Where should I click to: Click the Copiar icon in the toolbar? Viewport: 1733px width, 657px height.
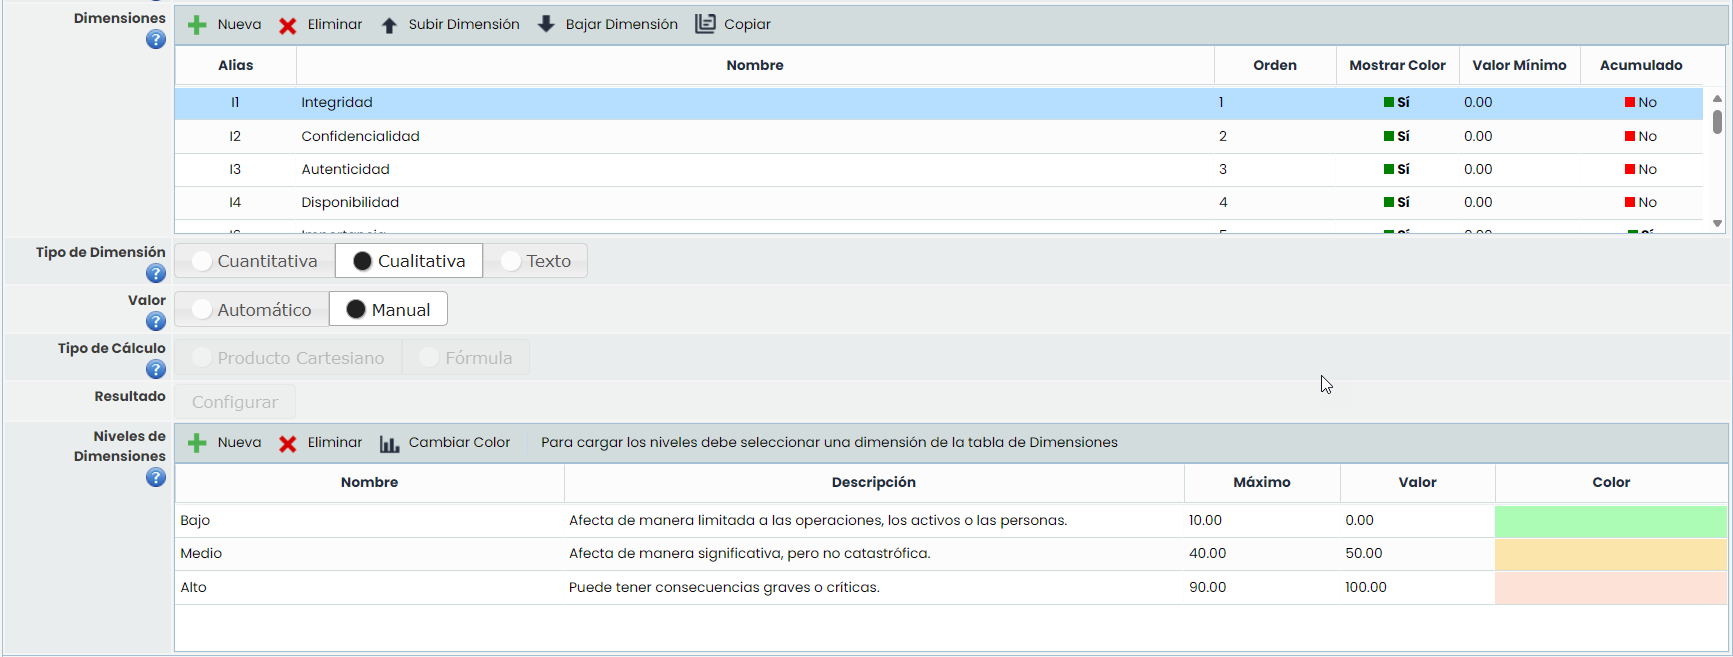[705, 24]
